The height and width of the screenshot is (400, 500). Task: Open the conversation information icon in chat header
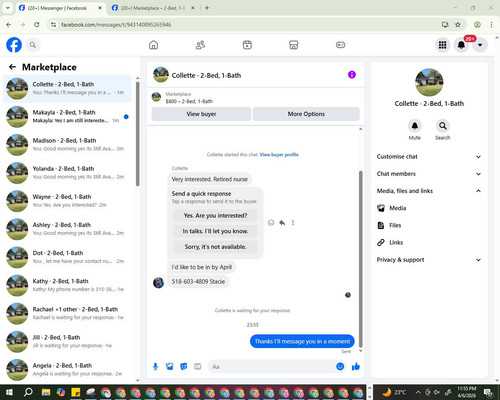click(x=352, y=75)
